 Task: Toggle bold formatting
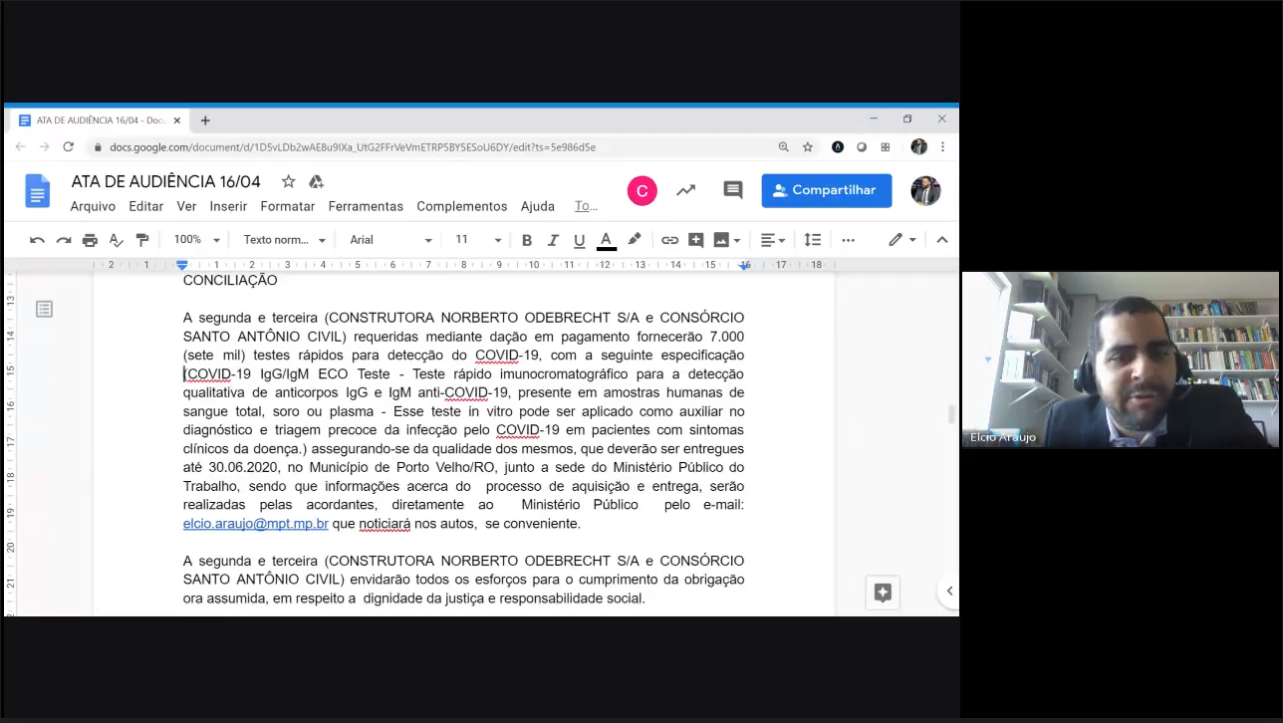coord(526,240)
